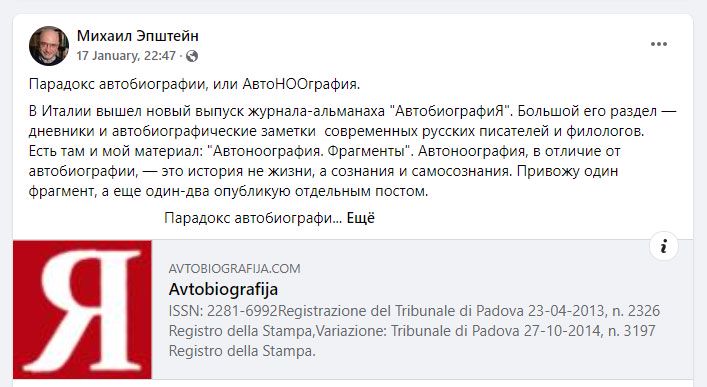Click the author name Михаил Эпштейн

[x=138, y=36]
